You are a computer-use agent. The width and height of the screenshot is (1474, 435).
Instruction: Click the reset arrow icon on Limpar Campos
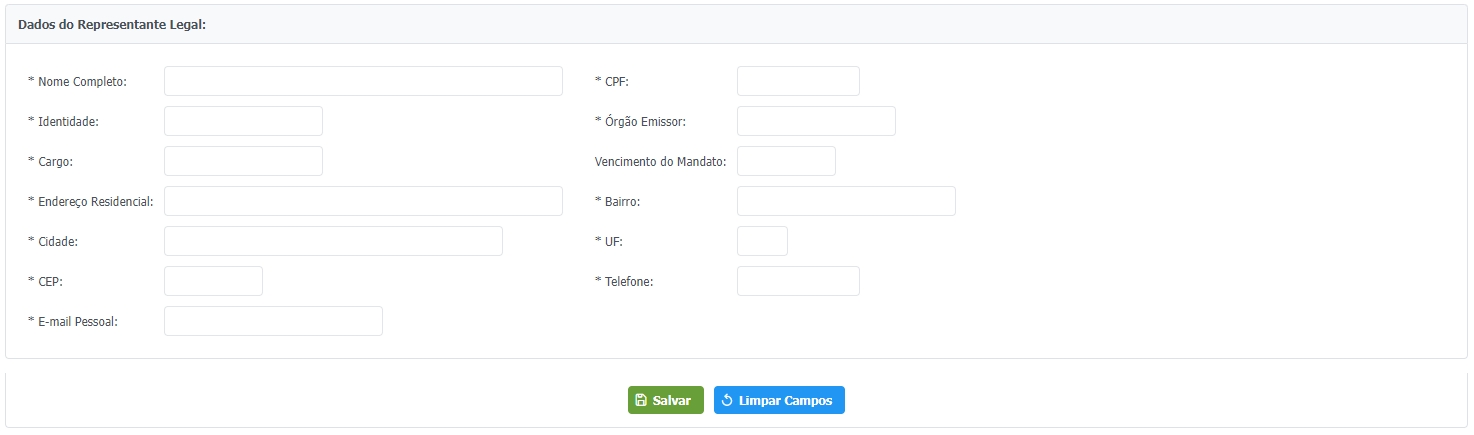727,400
